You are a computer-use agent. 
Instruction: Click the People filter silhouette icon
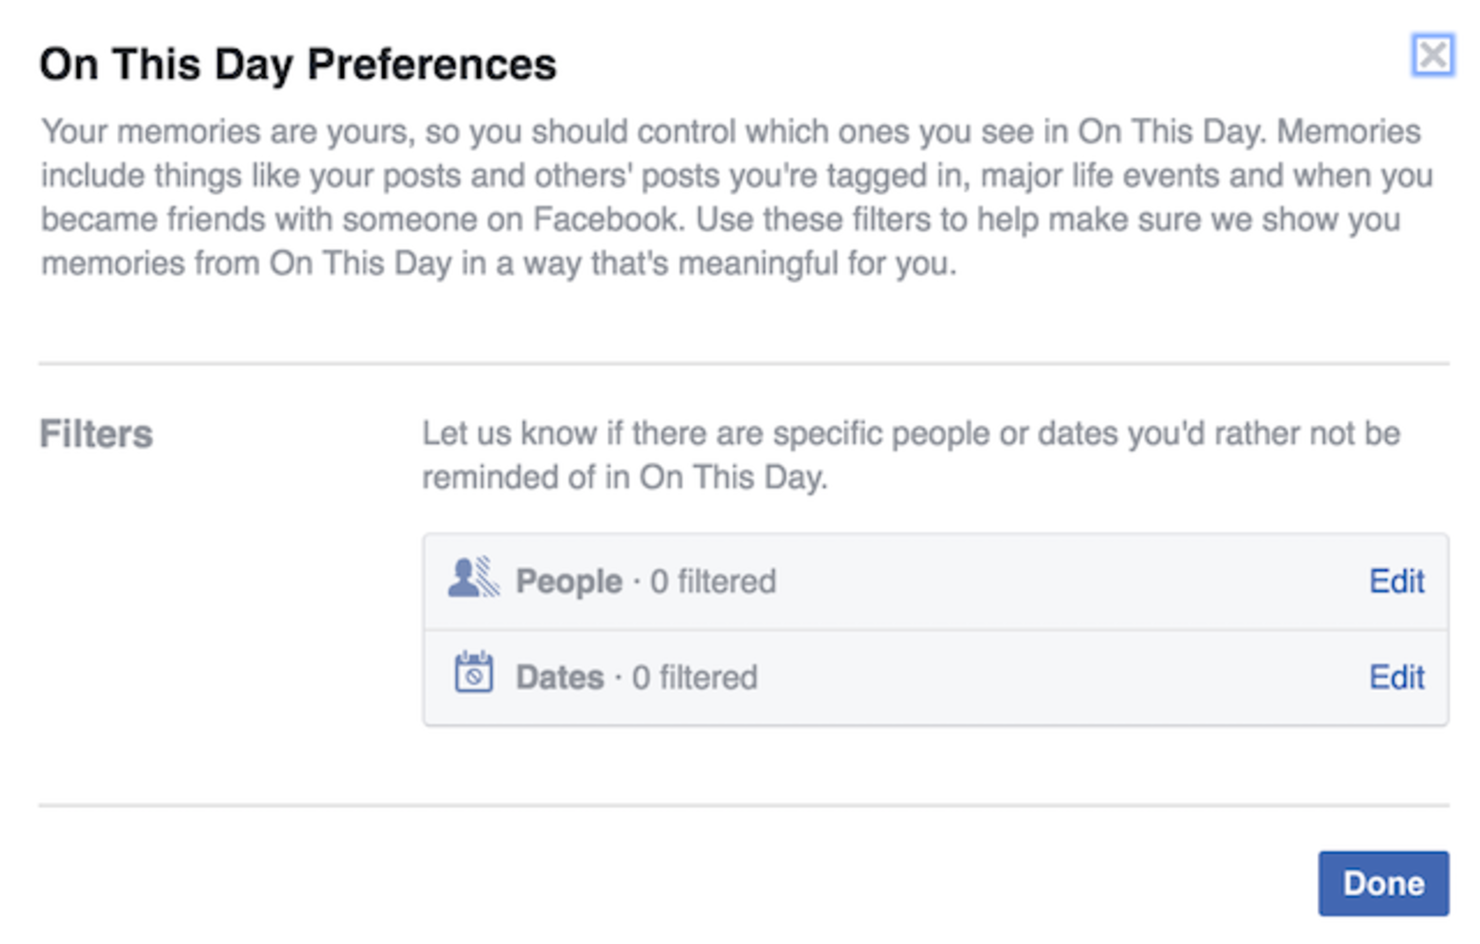(474, 578)
